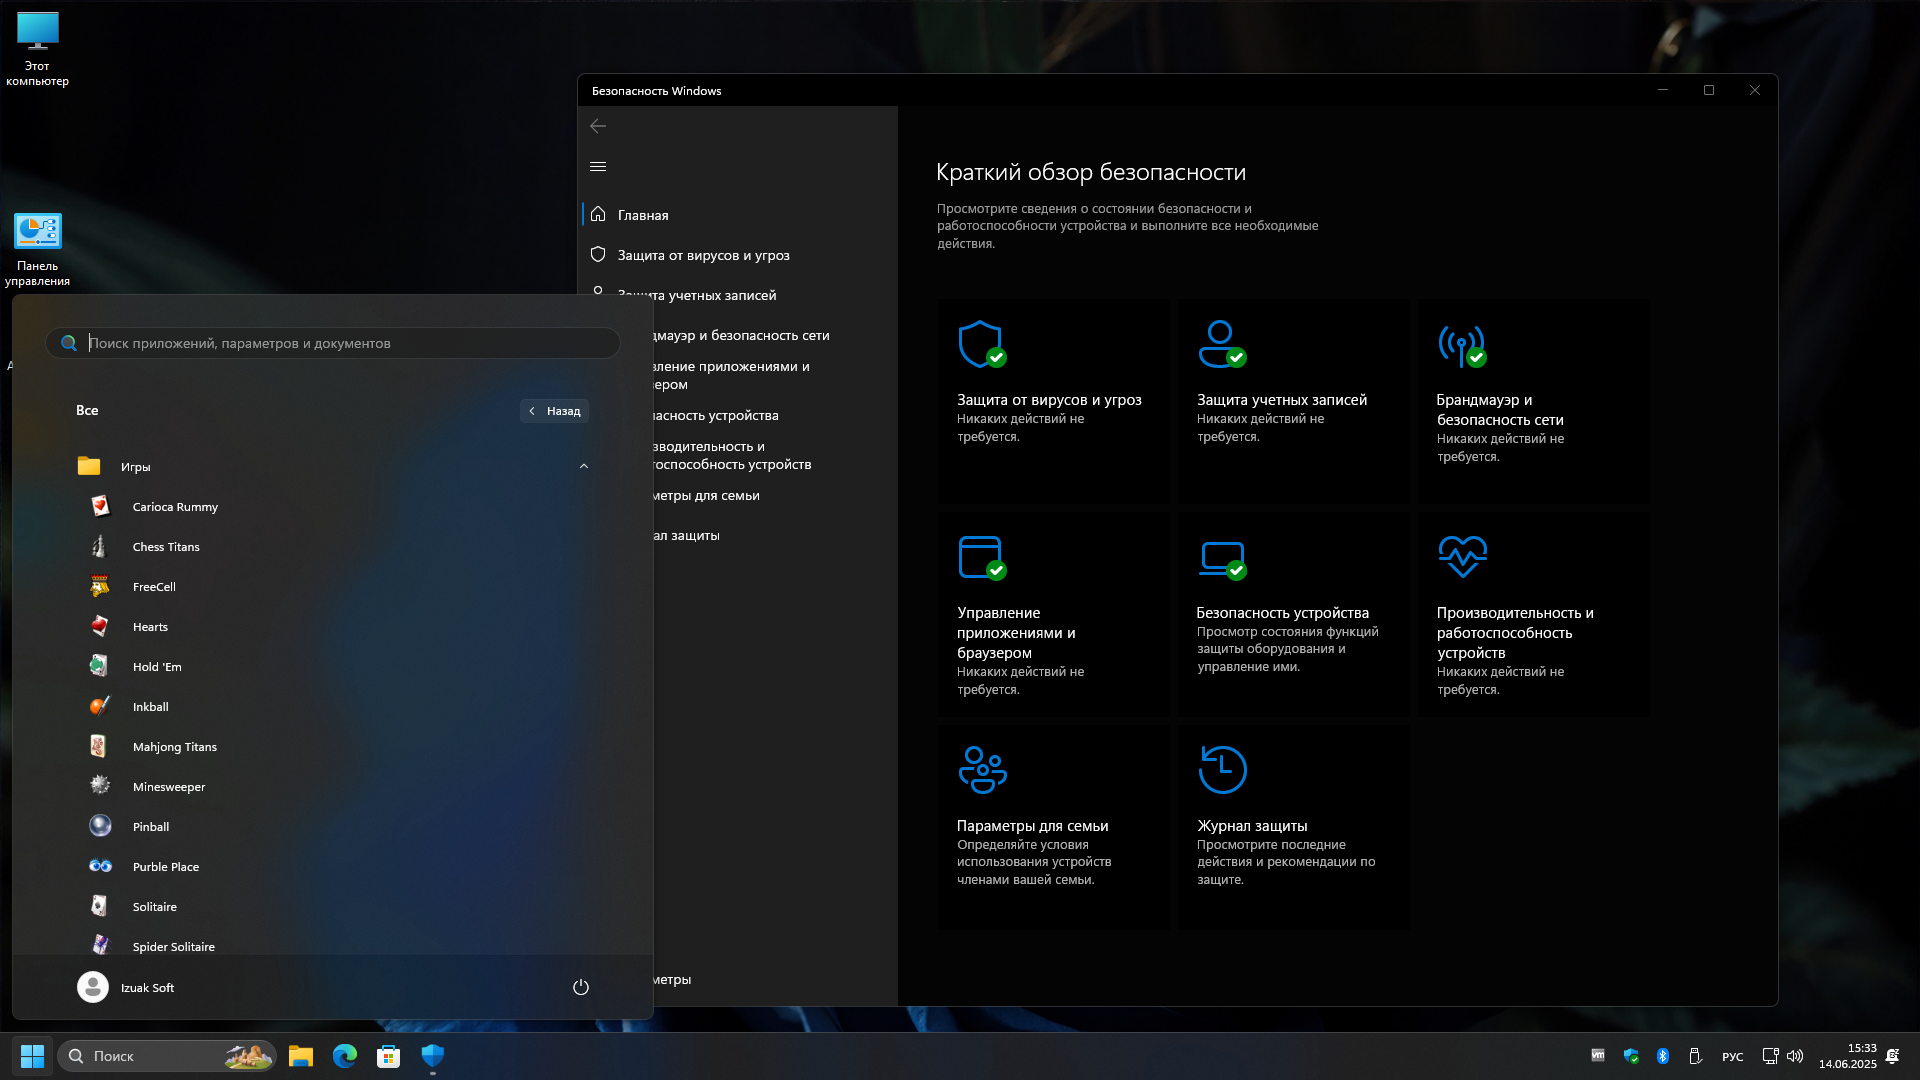Image resolution: width=1920 pixels, height=1080 pixels.
Task: Collapse the Игры folder chevron
Action: (x=584, y=466)
